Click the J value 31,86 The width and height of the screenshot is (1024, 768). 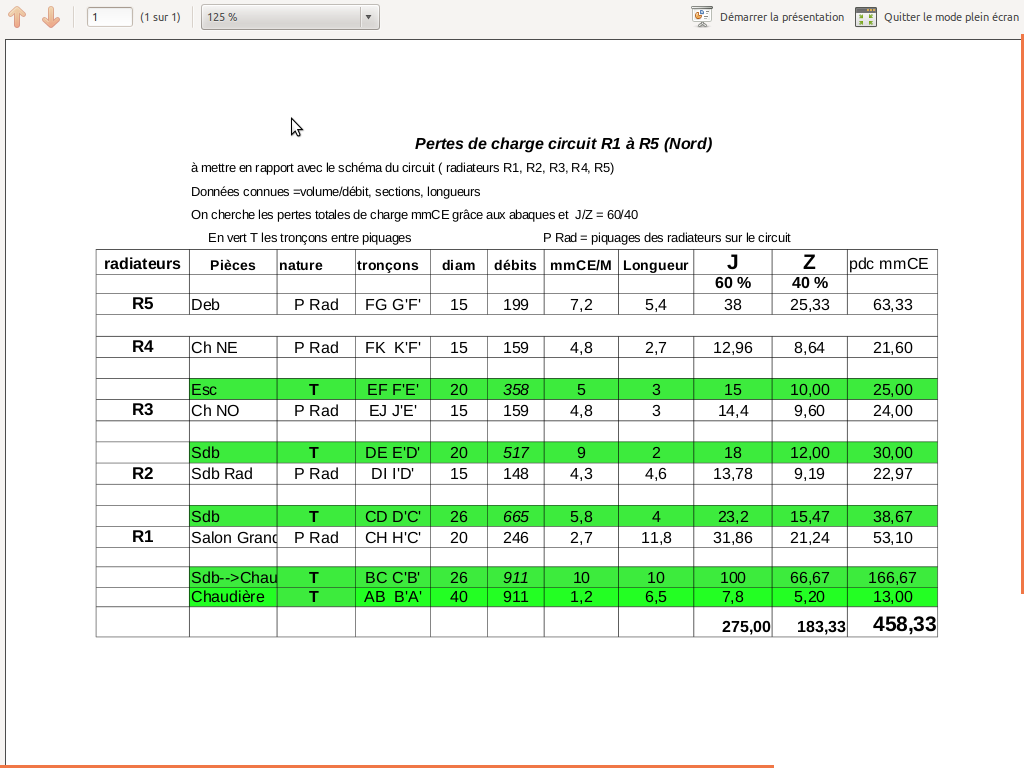click(x=733, y=537)
